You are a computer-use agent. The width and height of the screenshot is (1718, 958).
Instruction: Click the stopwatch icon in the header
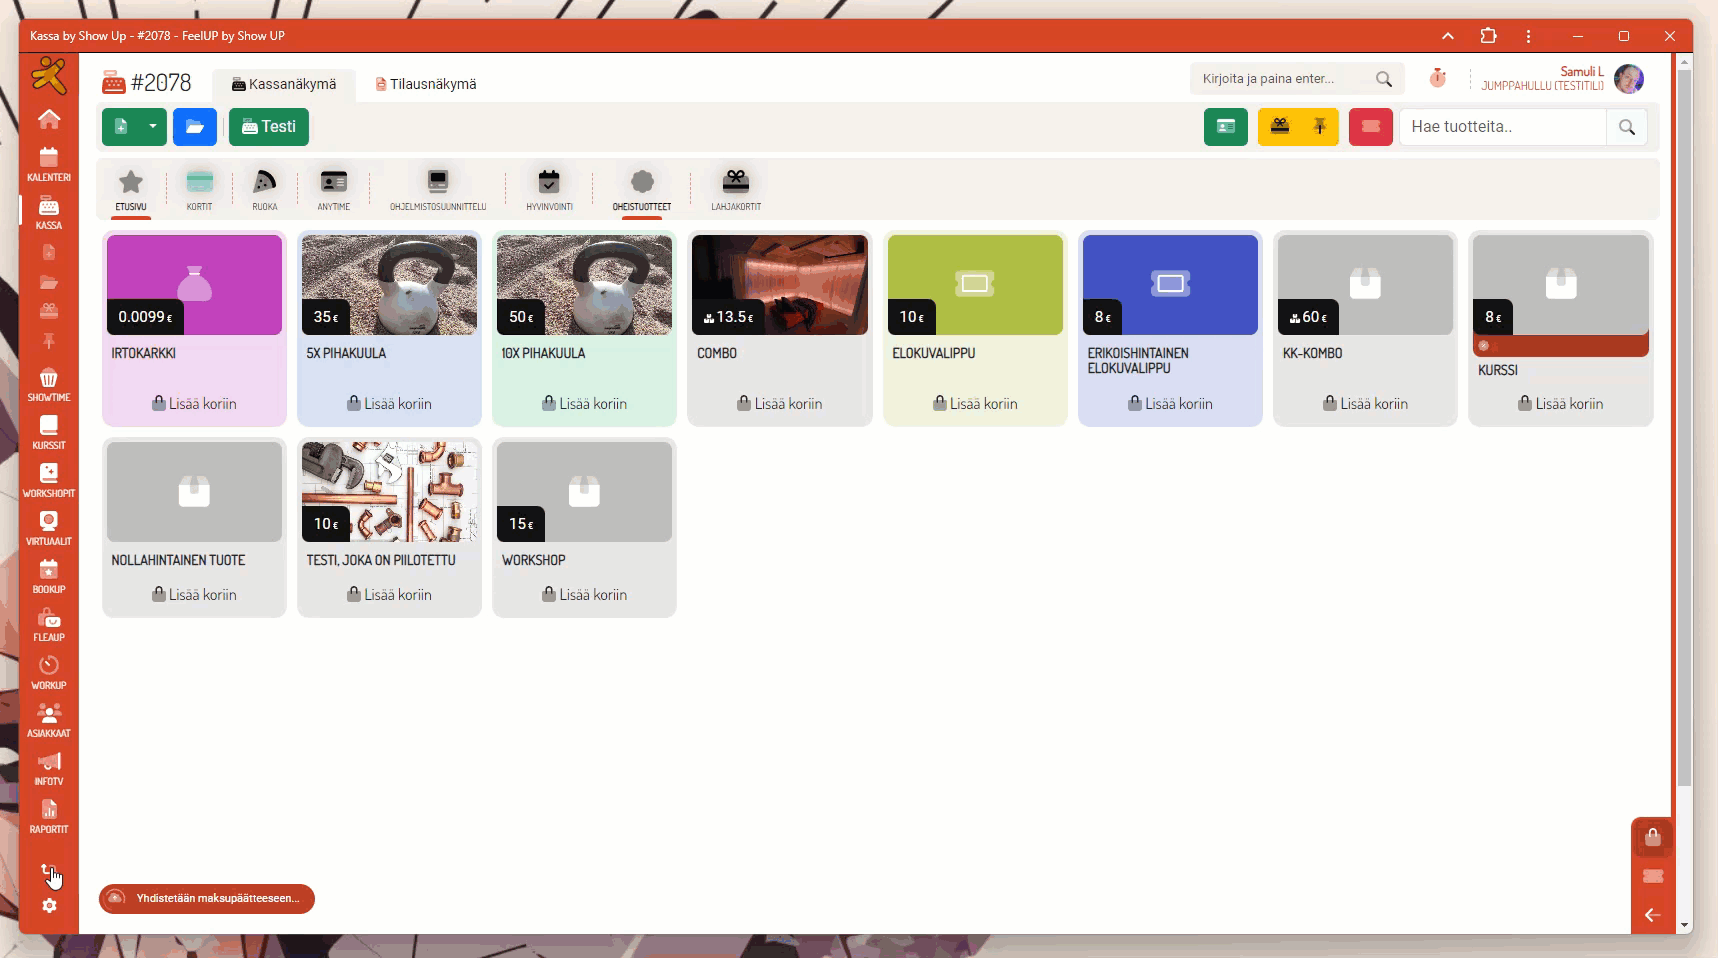[1437, 78]
